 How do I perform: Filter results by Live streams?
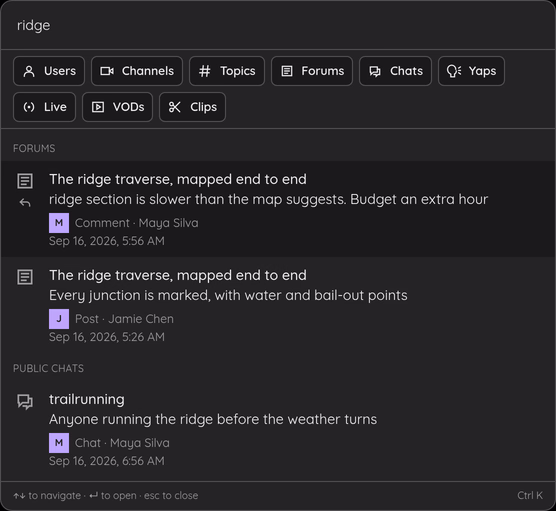(x=44, y=107)
